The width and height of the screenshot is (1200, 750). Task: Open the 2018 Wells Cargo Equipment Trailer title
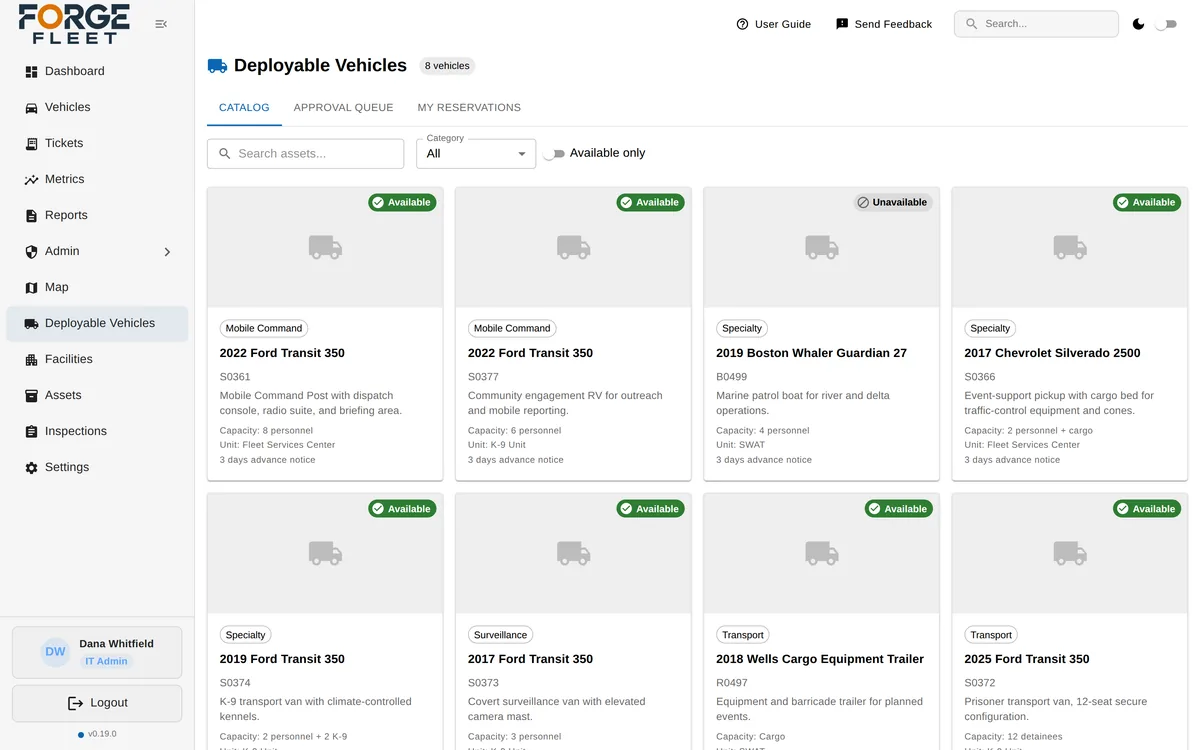(x=820, y=659)
